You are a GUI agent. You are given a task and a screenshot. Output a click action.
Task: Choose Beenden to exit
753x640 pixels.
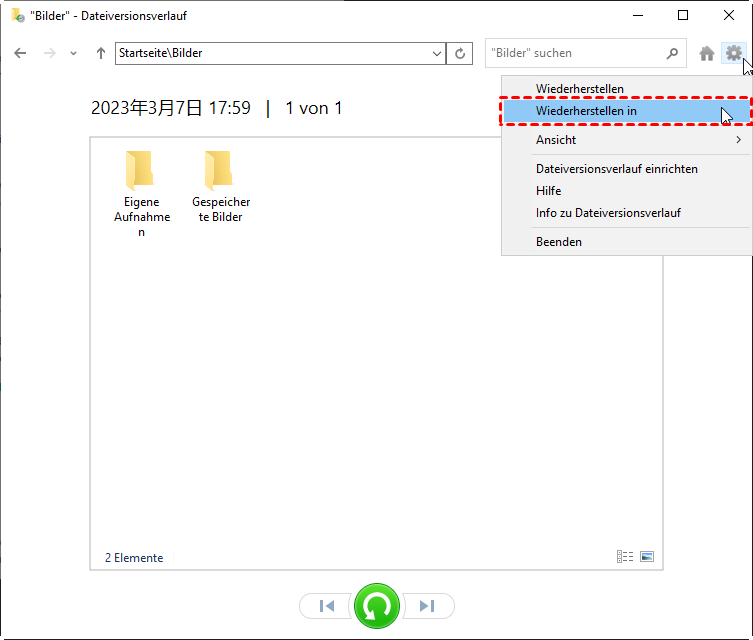(626, 242)
